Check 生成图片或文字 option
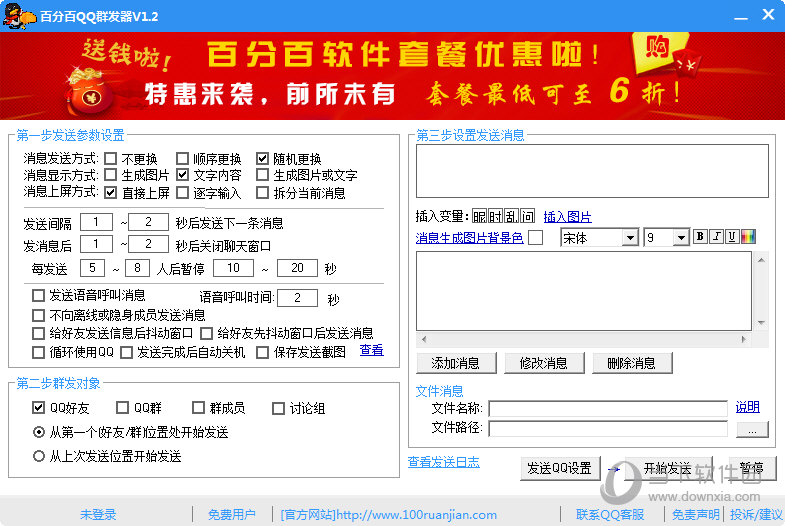 (x=262, y=175)
